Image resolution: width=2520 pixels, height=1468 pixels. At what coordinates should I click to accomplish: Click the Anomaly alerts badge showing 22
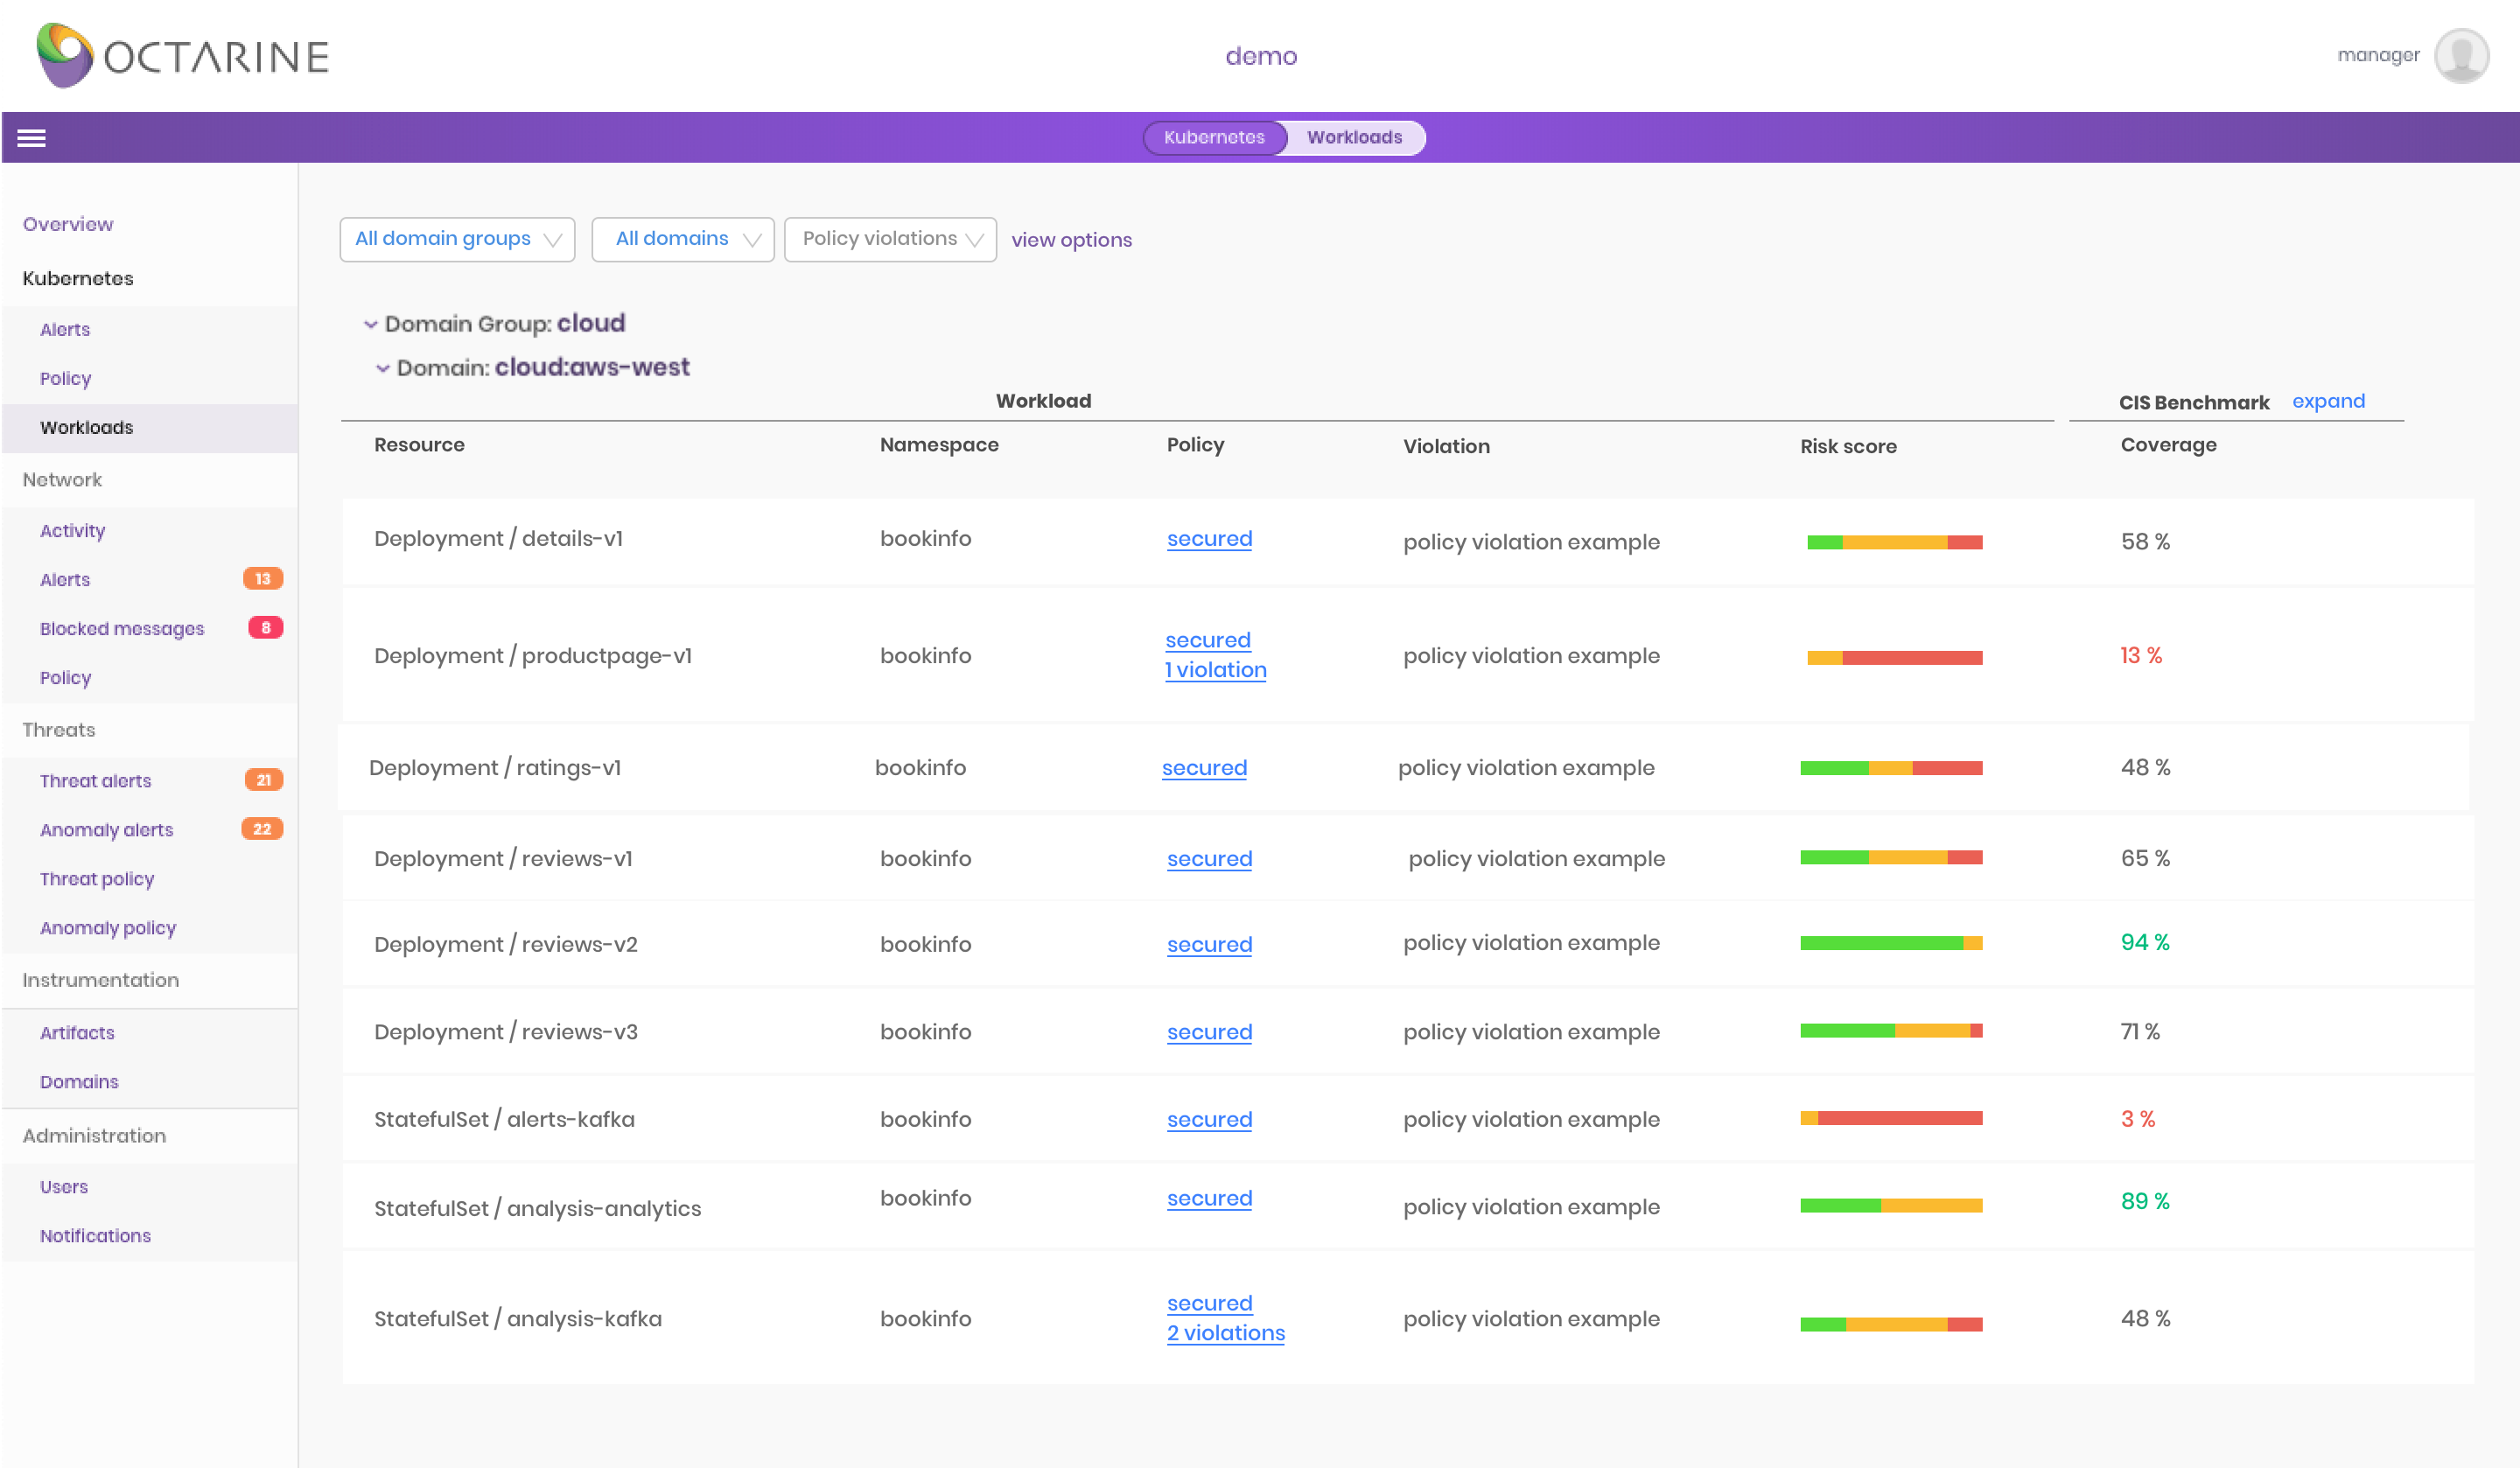click(x=262, y=829)
